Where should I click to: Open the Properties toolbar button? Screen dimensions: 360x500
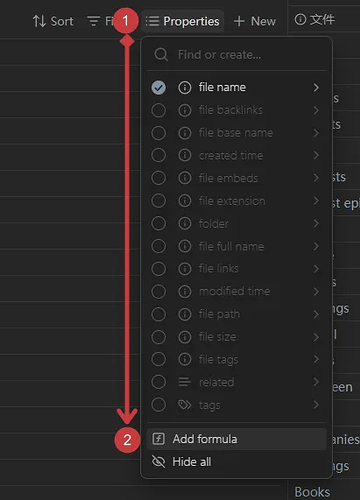click(x=182, y=21)
